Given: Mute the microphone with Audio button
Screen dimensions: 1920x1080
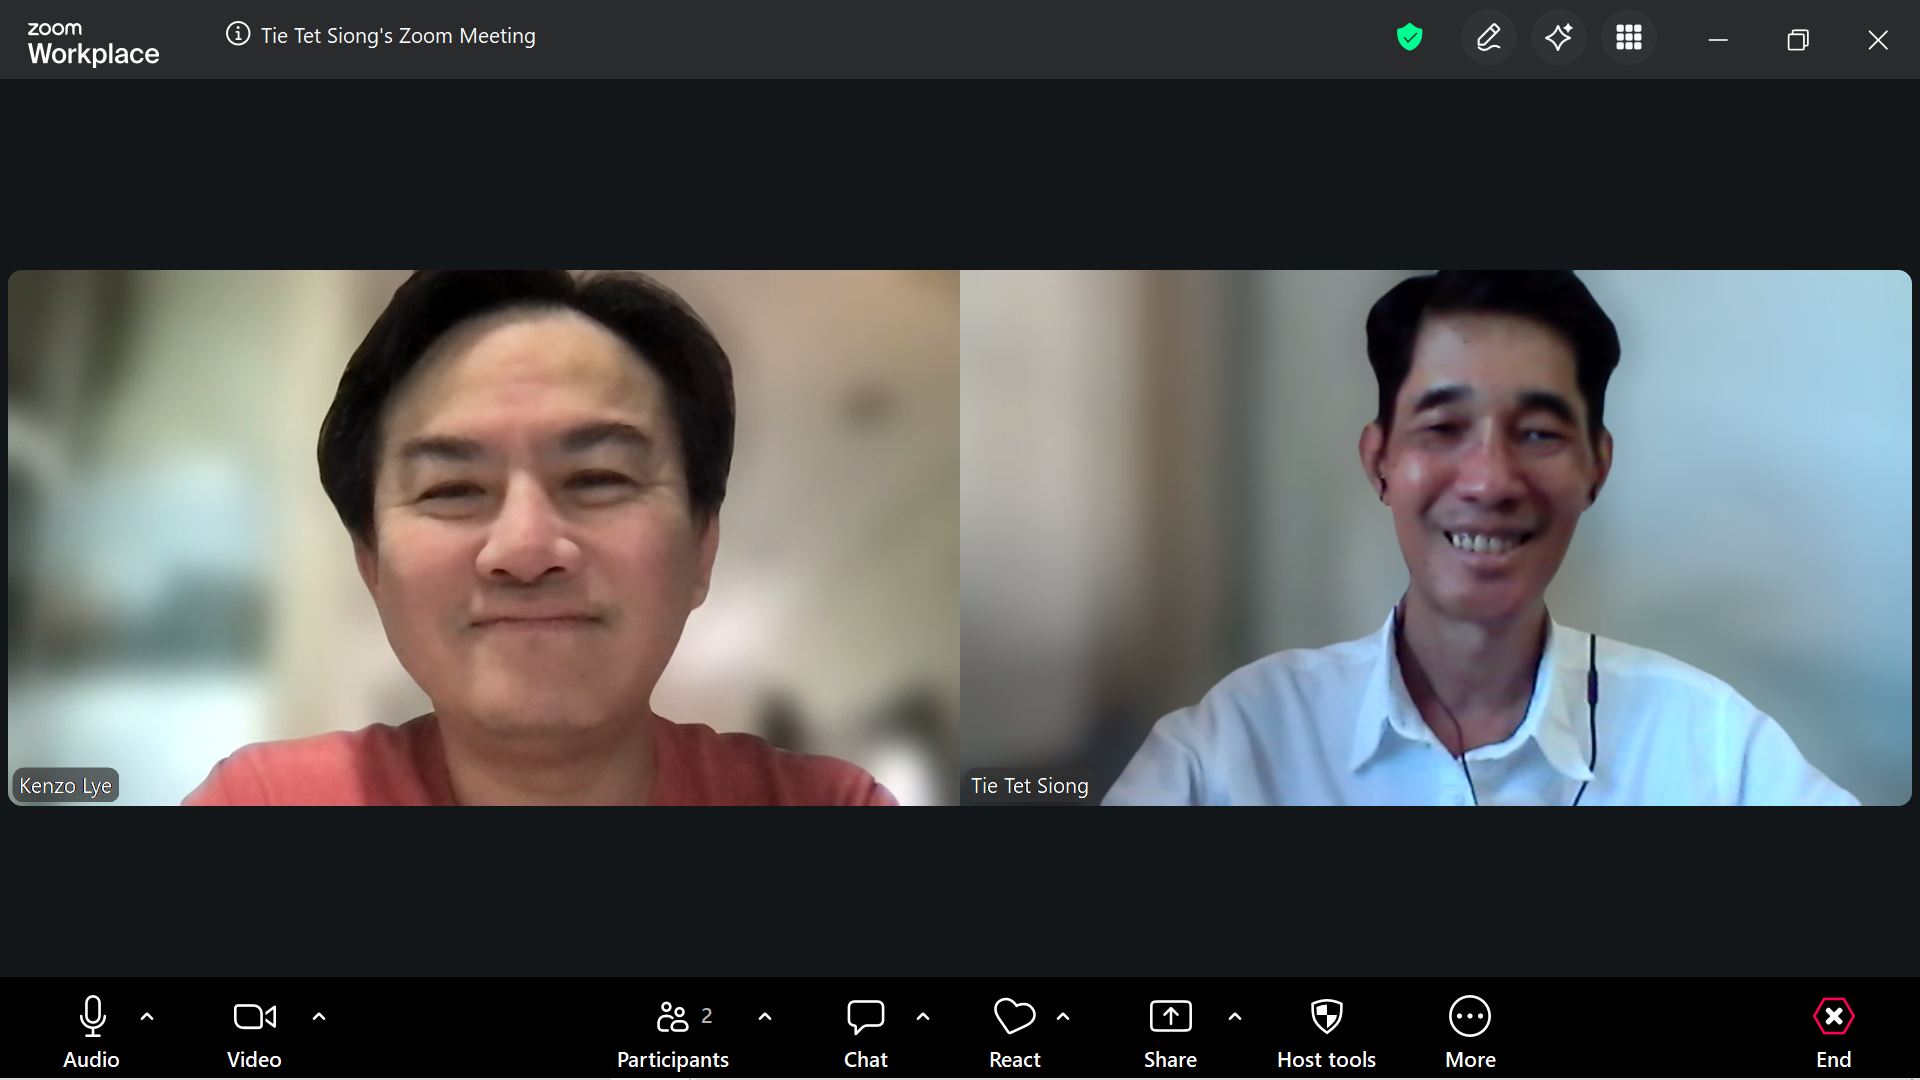Looking at the screenshot, I should (92, 1032).
